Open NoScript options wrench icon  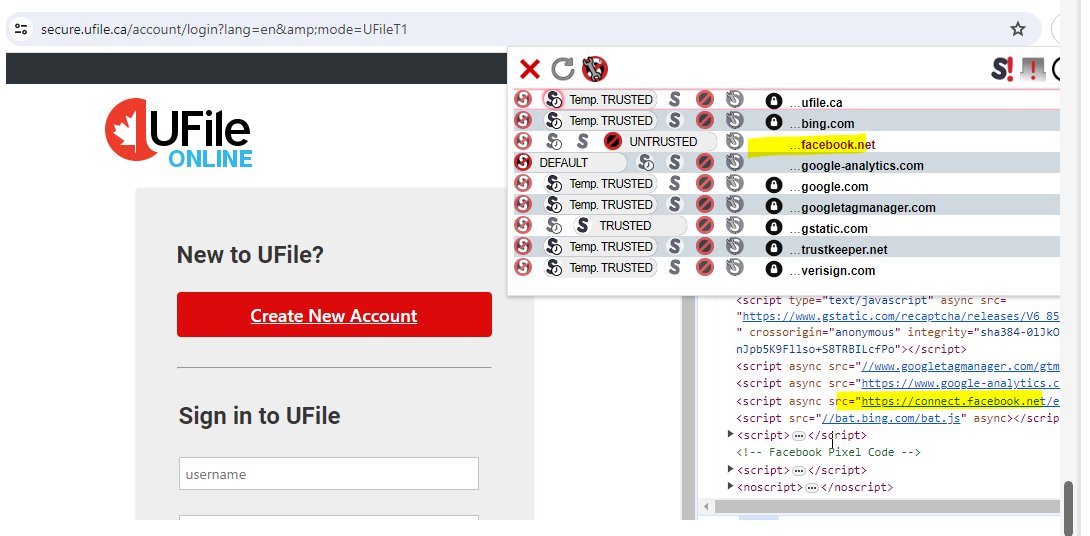594,70
